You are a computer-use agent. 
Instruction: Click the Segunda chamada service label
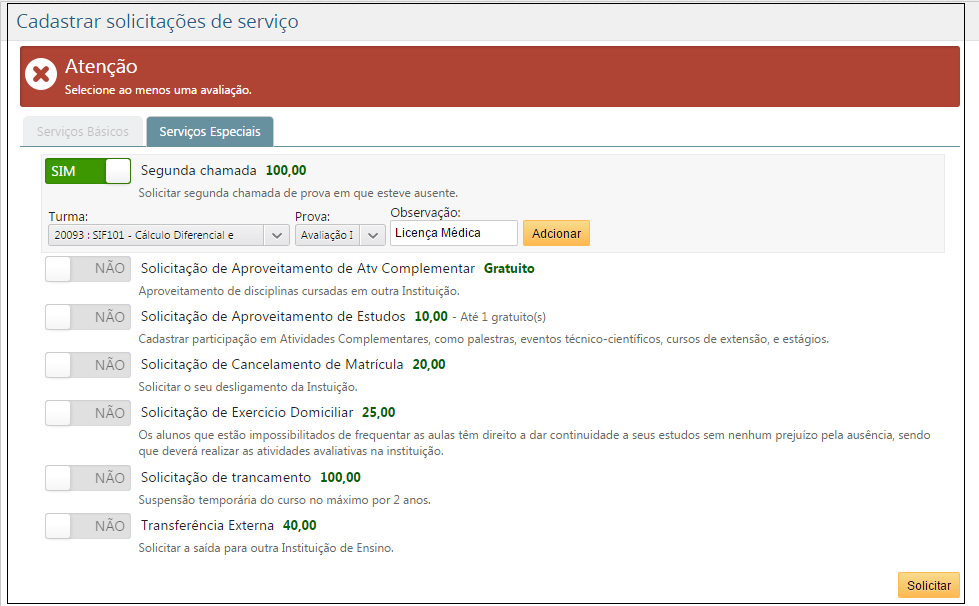click(x=199, y=170)
